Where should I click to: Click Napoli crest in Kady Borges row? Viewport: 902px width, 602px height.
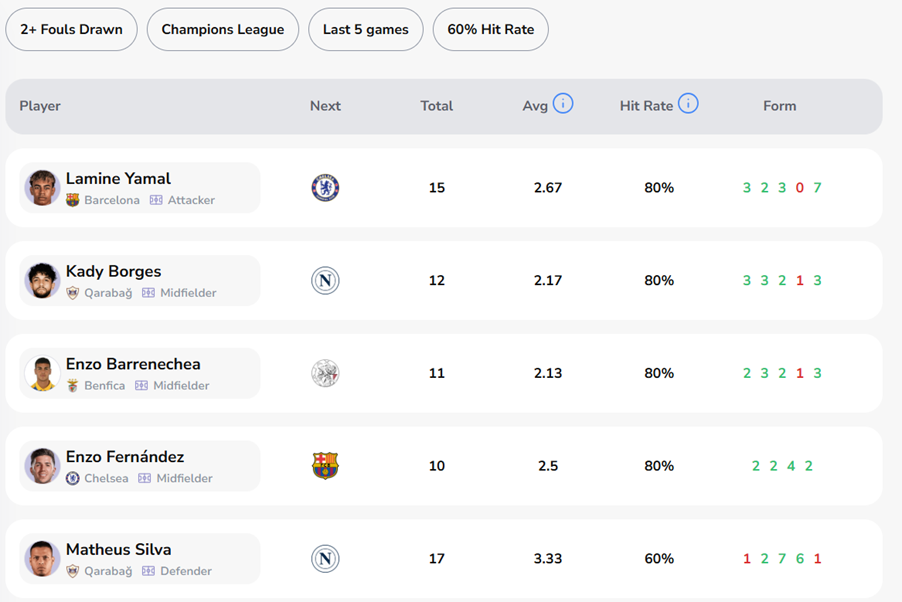(325, 280)
